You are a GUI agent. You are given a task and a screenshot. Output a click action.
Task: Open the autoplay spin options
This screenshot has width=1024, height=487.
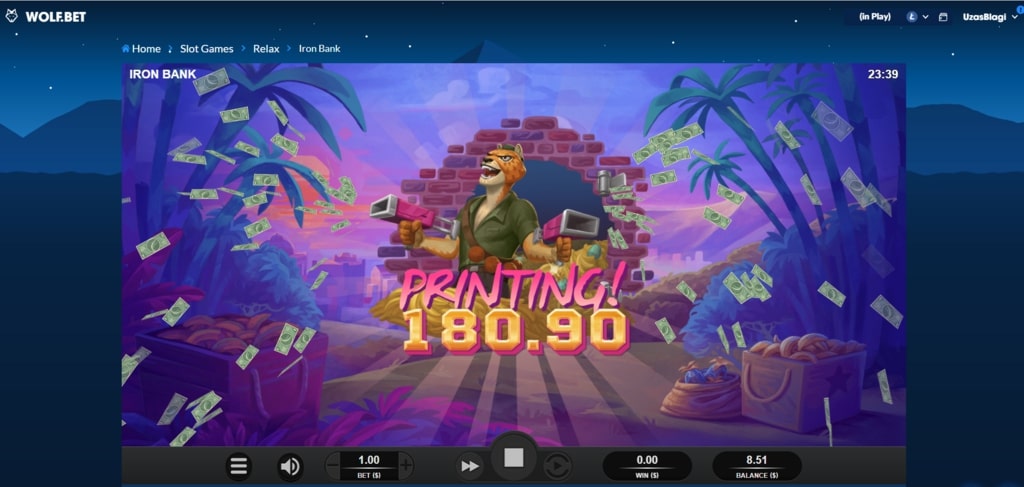pyautogui.click(x=557, y=466)
